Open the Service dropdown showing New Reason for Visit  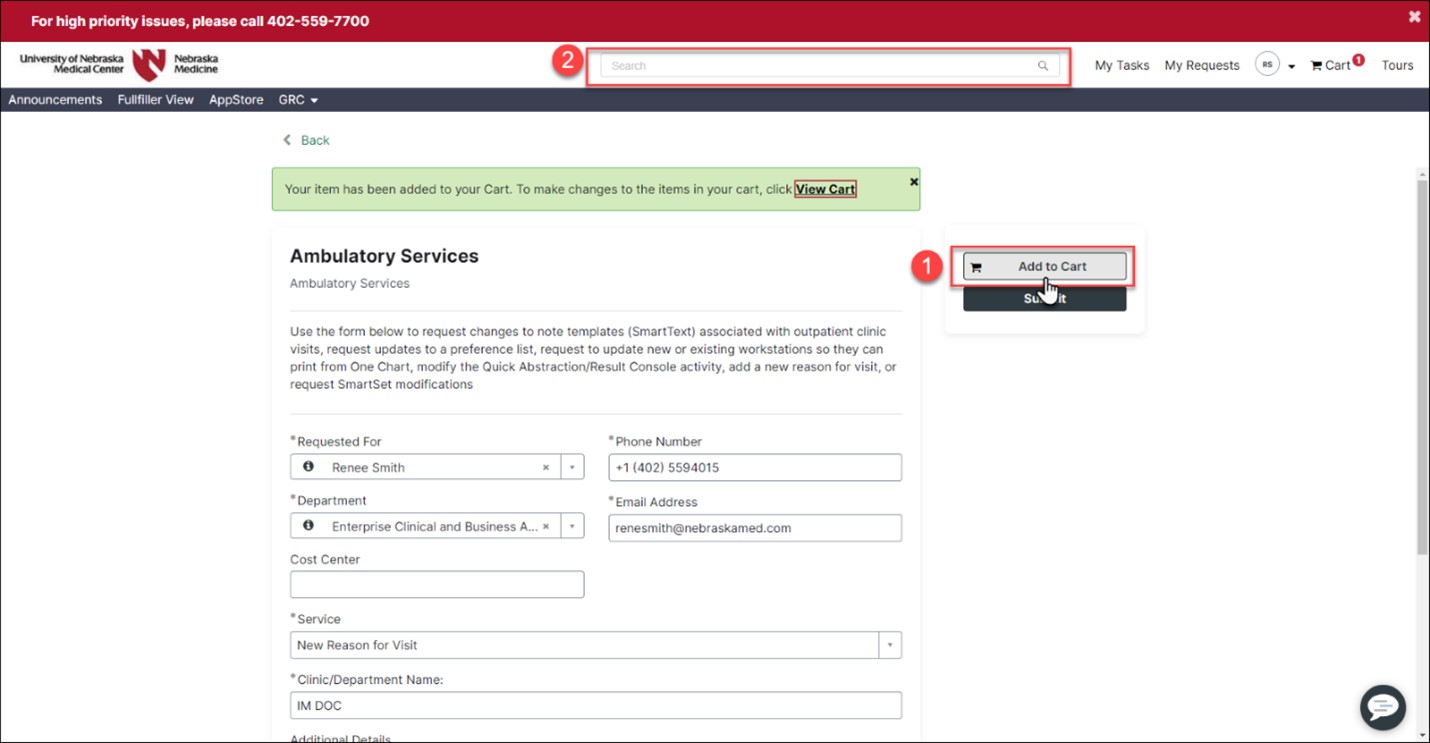pos(889,645)
